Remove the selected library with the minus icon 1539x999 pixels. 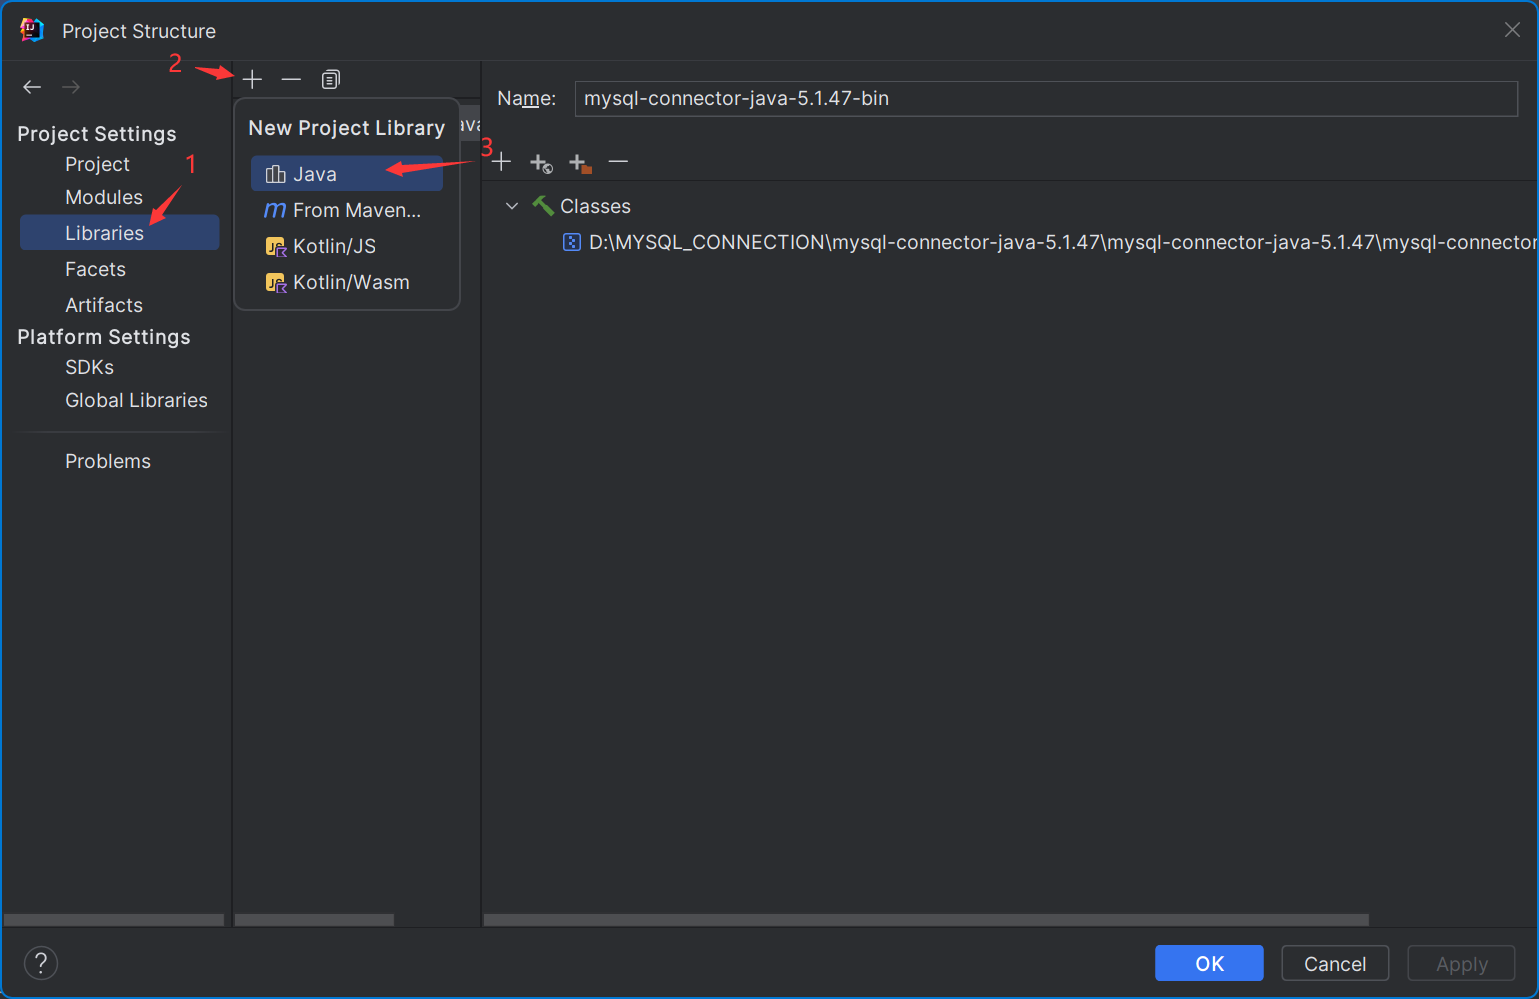291,79
